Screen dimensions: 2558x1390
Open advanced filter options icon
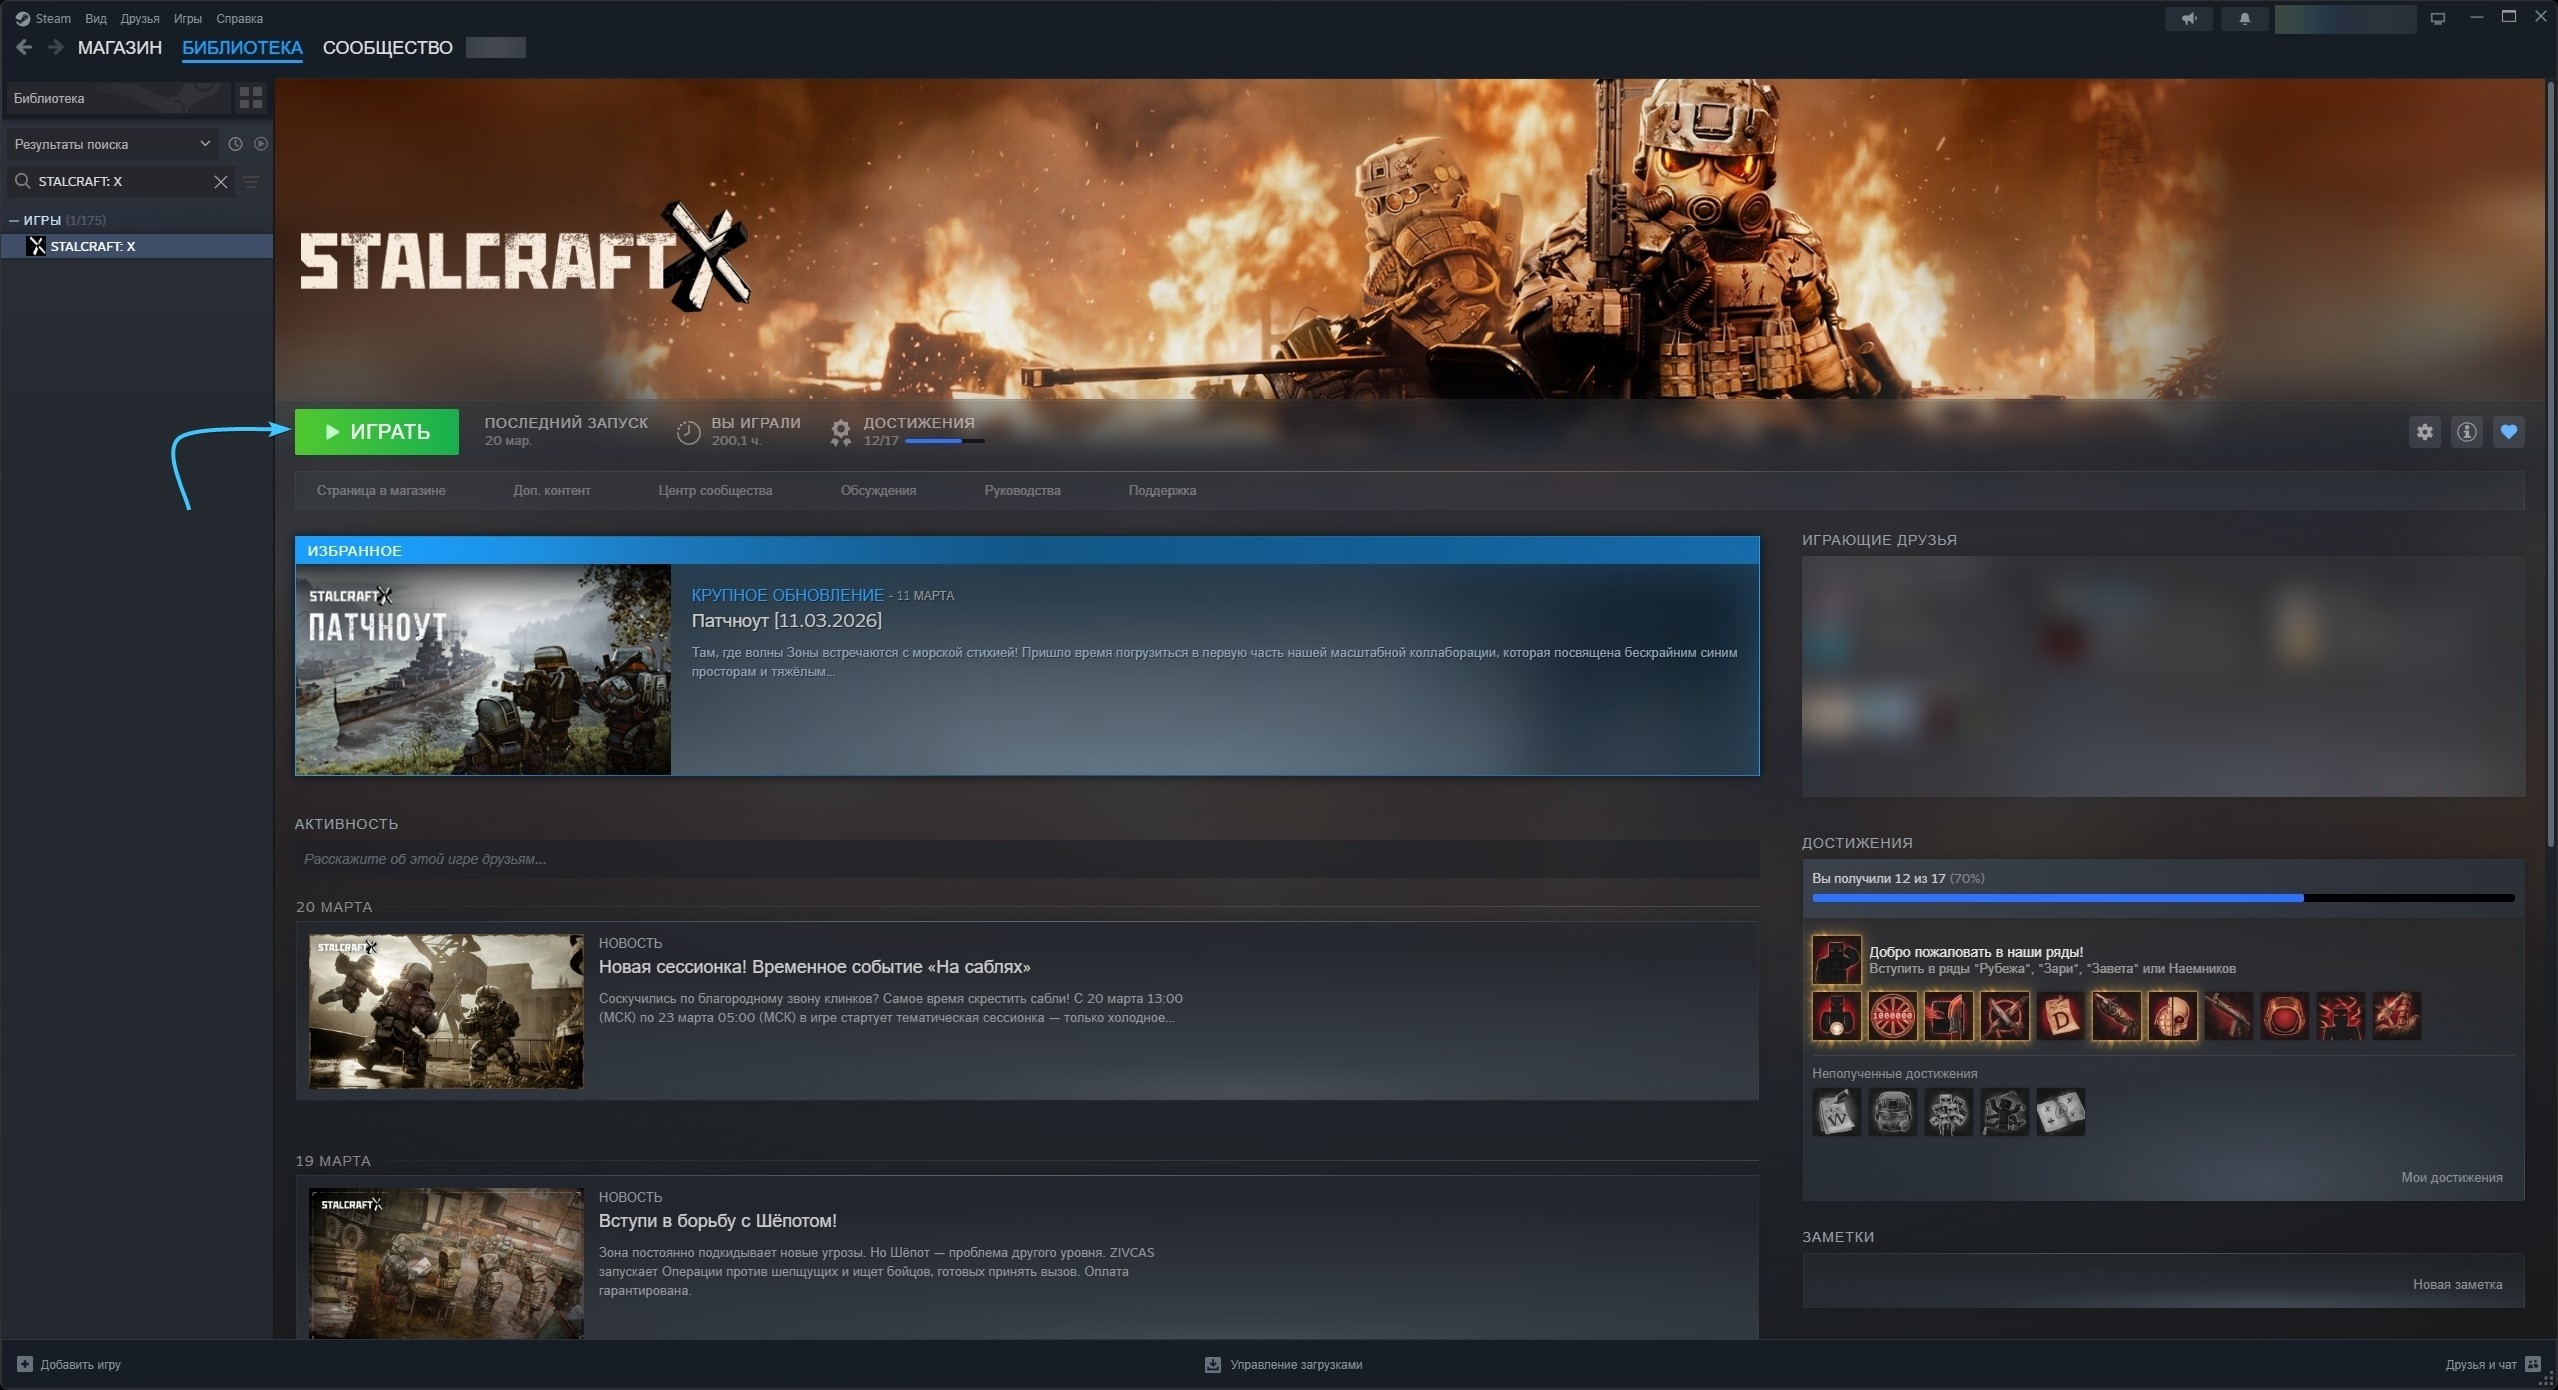point(251,182)
